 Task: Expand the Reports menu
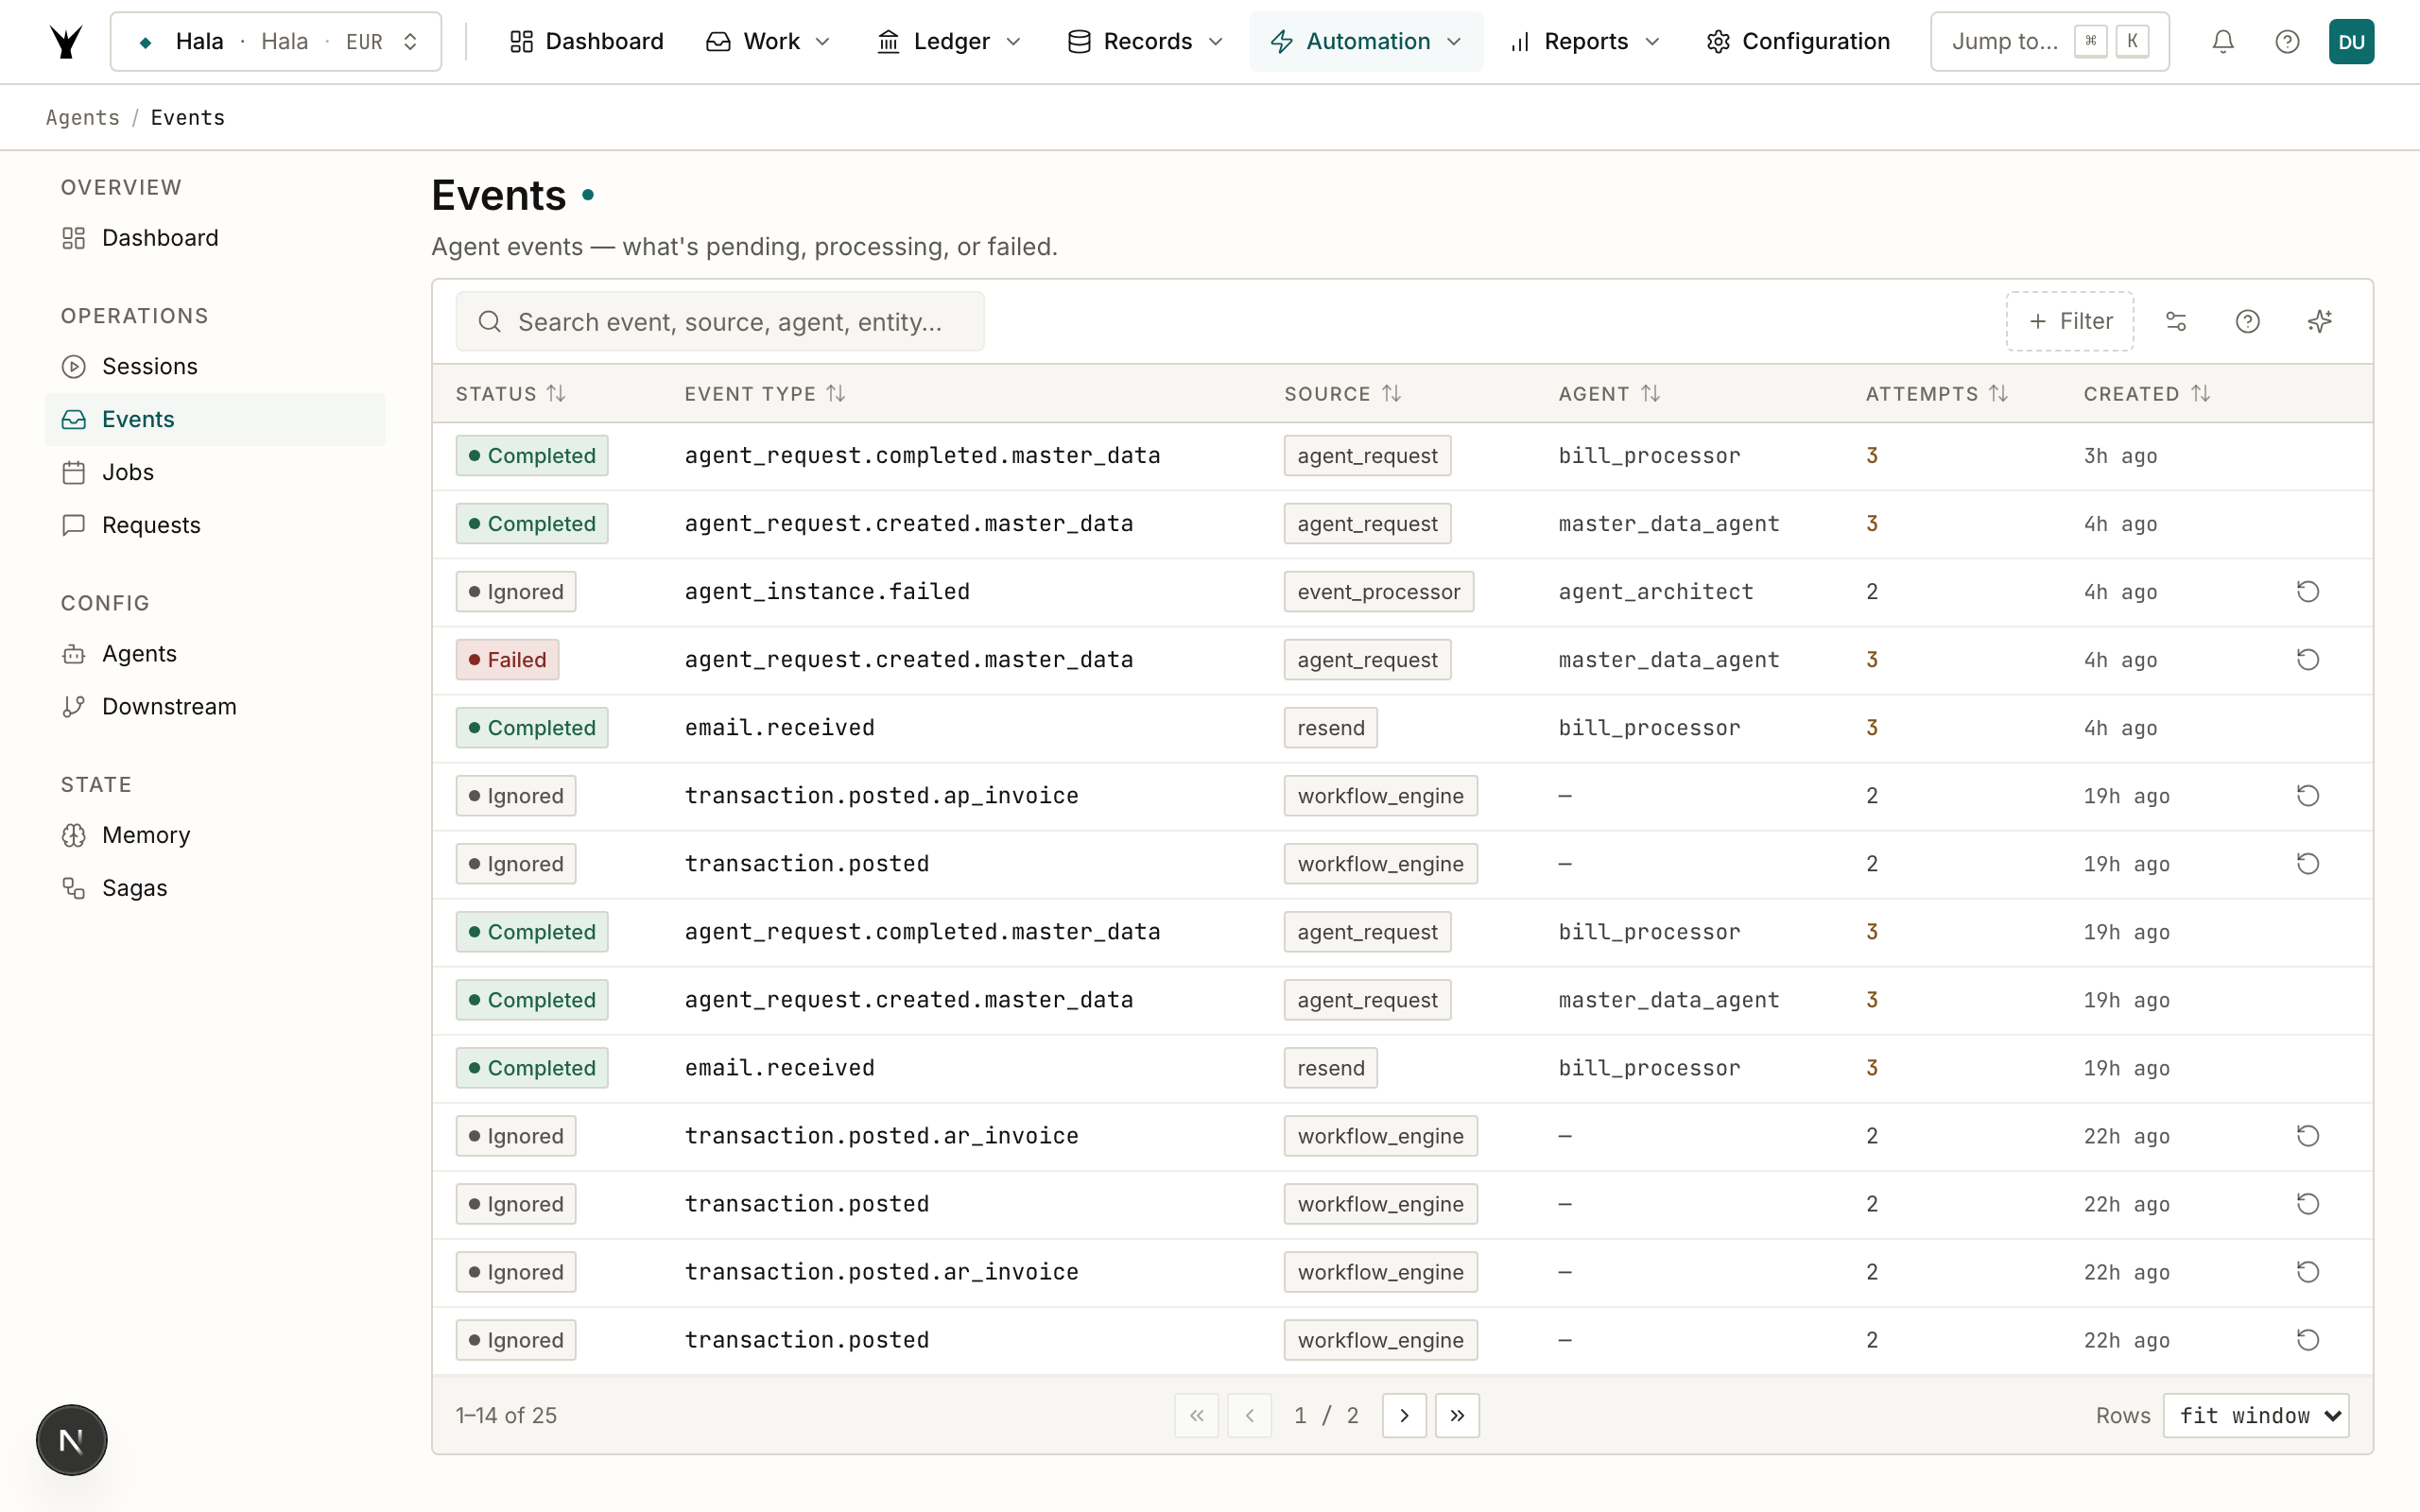click(1584, 42)
